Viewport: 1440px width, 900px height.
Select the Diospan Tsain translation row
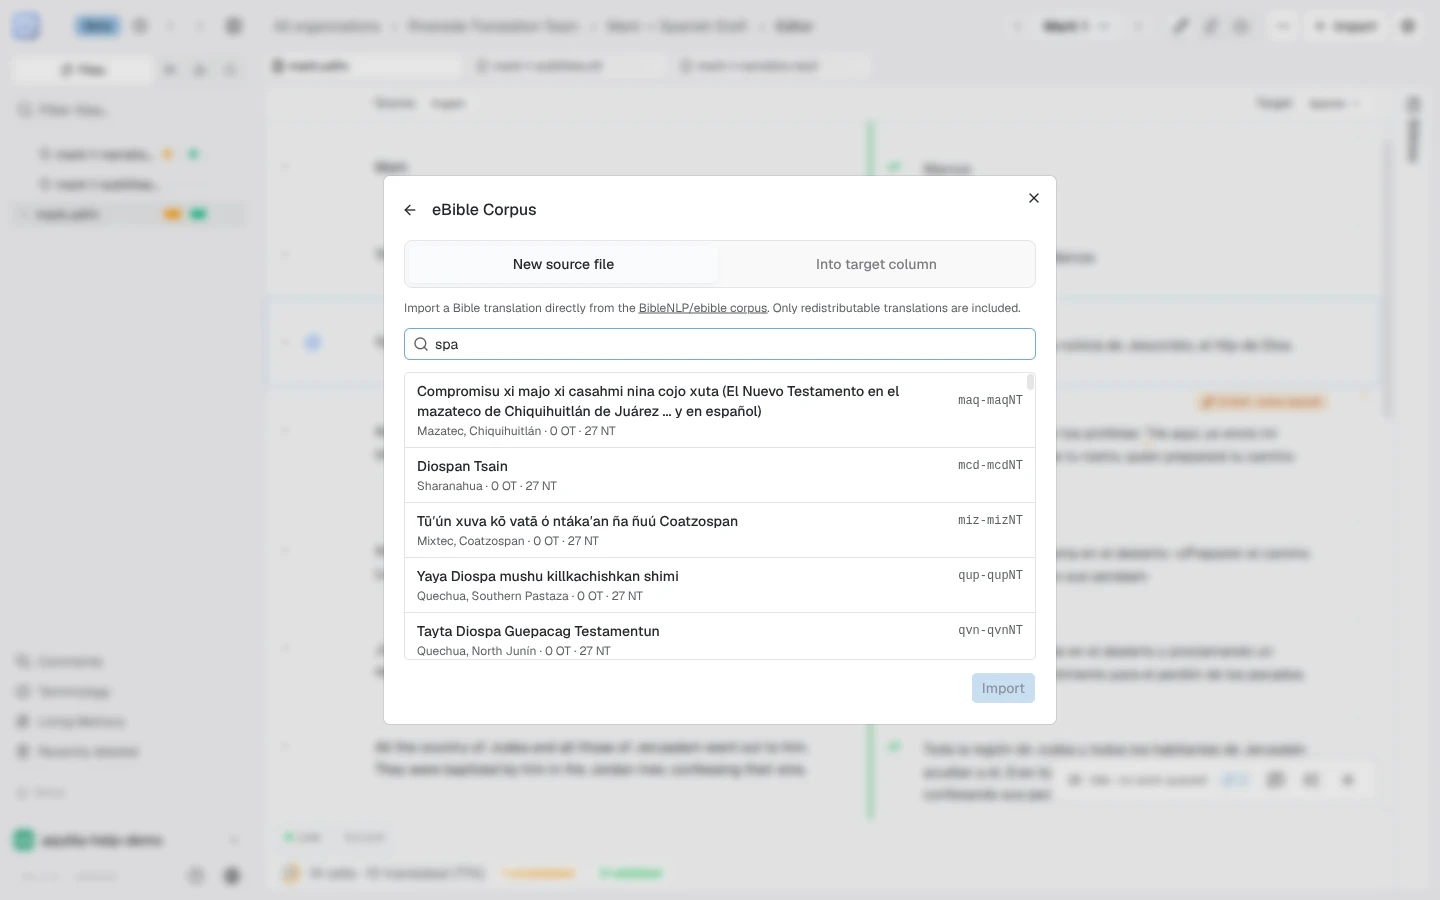click(720, 475)
